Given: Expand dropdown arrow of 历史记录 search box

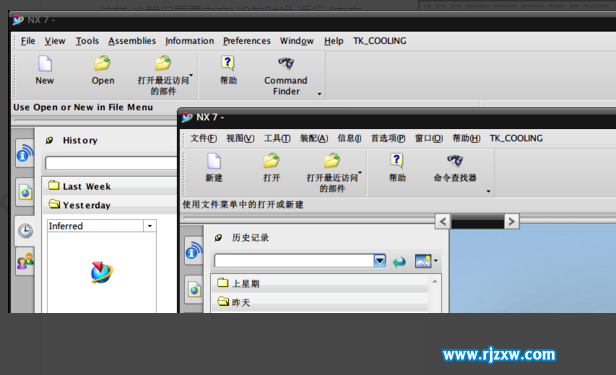Looking at the screenshot, I should point(380,260).
